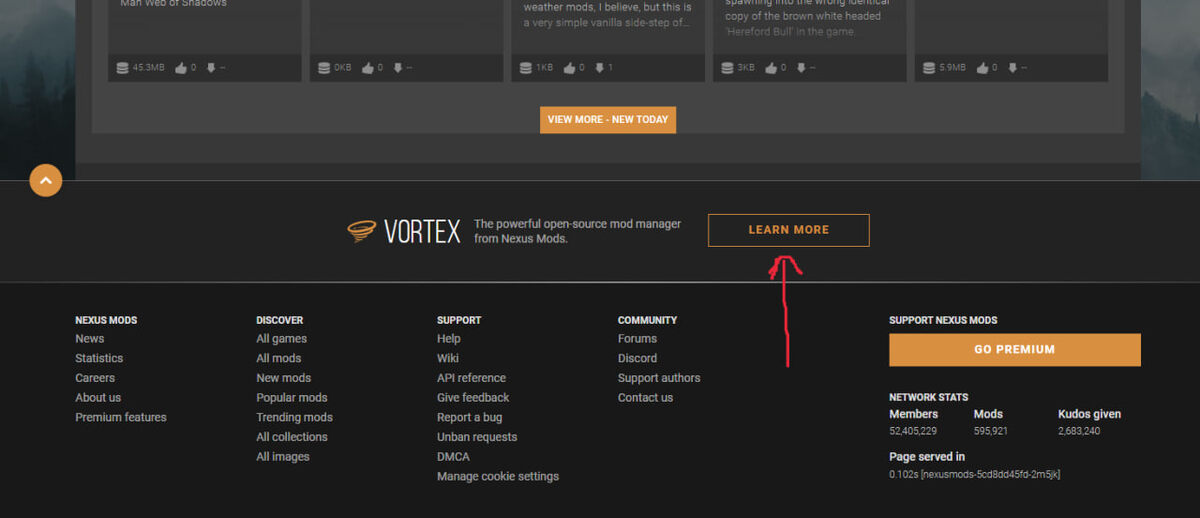The height and width of the screenshot is (518, 1200).
Task: Click the thumbs-up icon on the 45.3MB card
Action: click(181, 68)
